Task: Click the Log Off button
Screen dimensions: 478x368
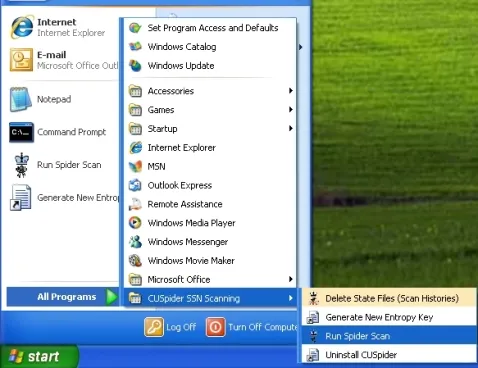Action: [170, 327]
